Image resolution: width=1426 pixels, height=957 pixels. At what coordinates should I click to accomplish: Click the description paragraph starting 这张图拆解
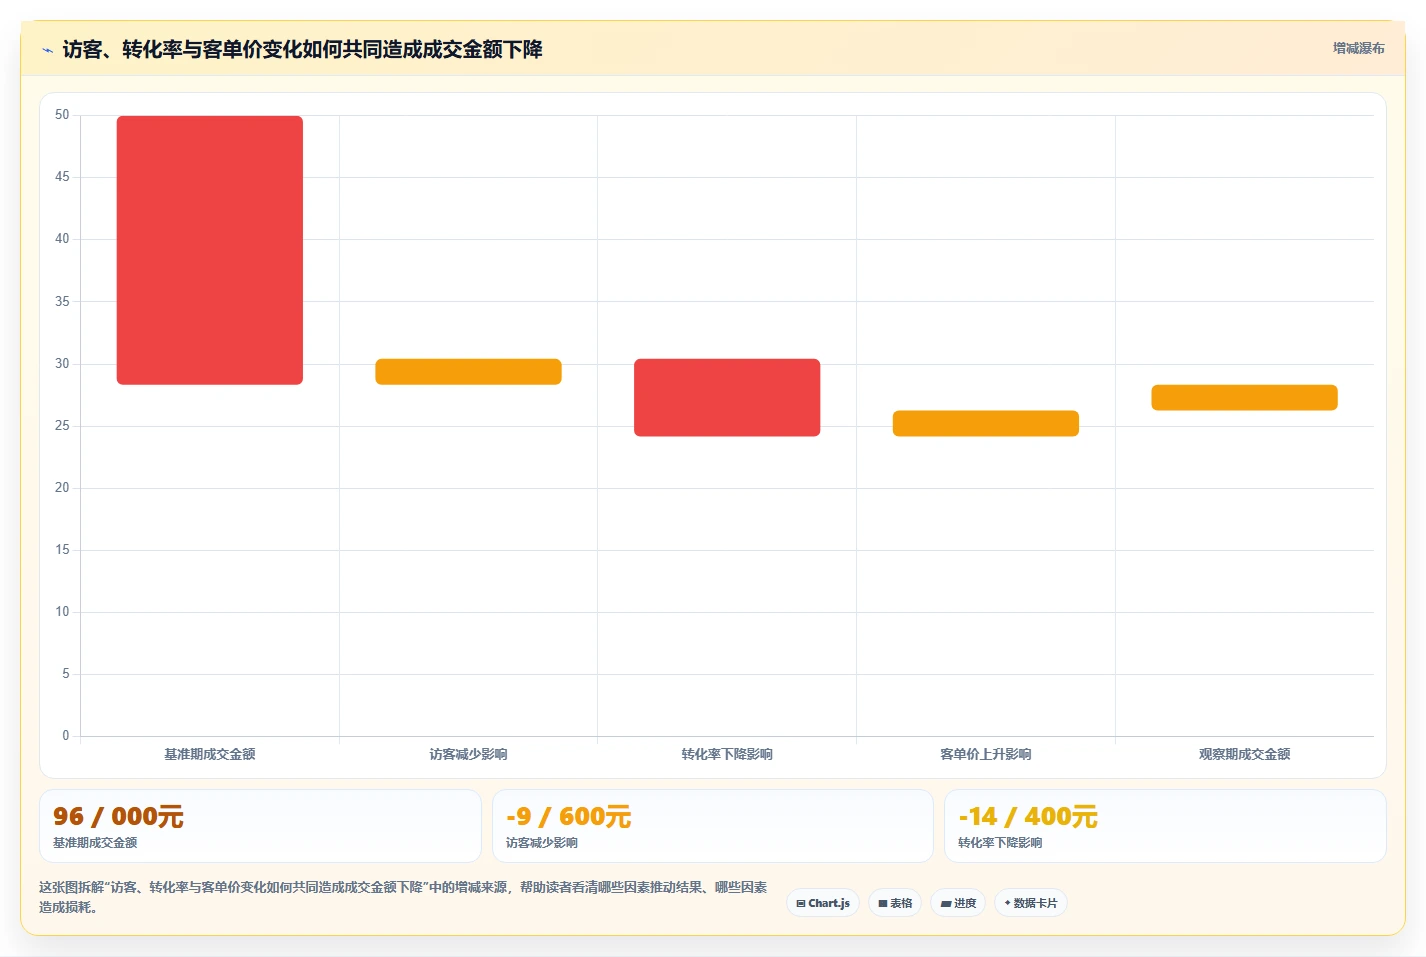pyautogui.click(x=404, y=897)
